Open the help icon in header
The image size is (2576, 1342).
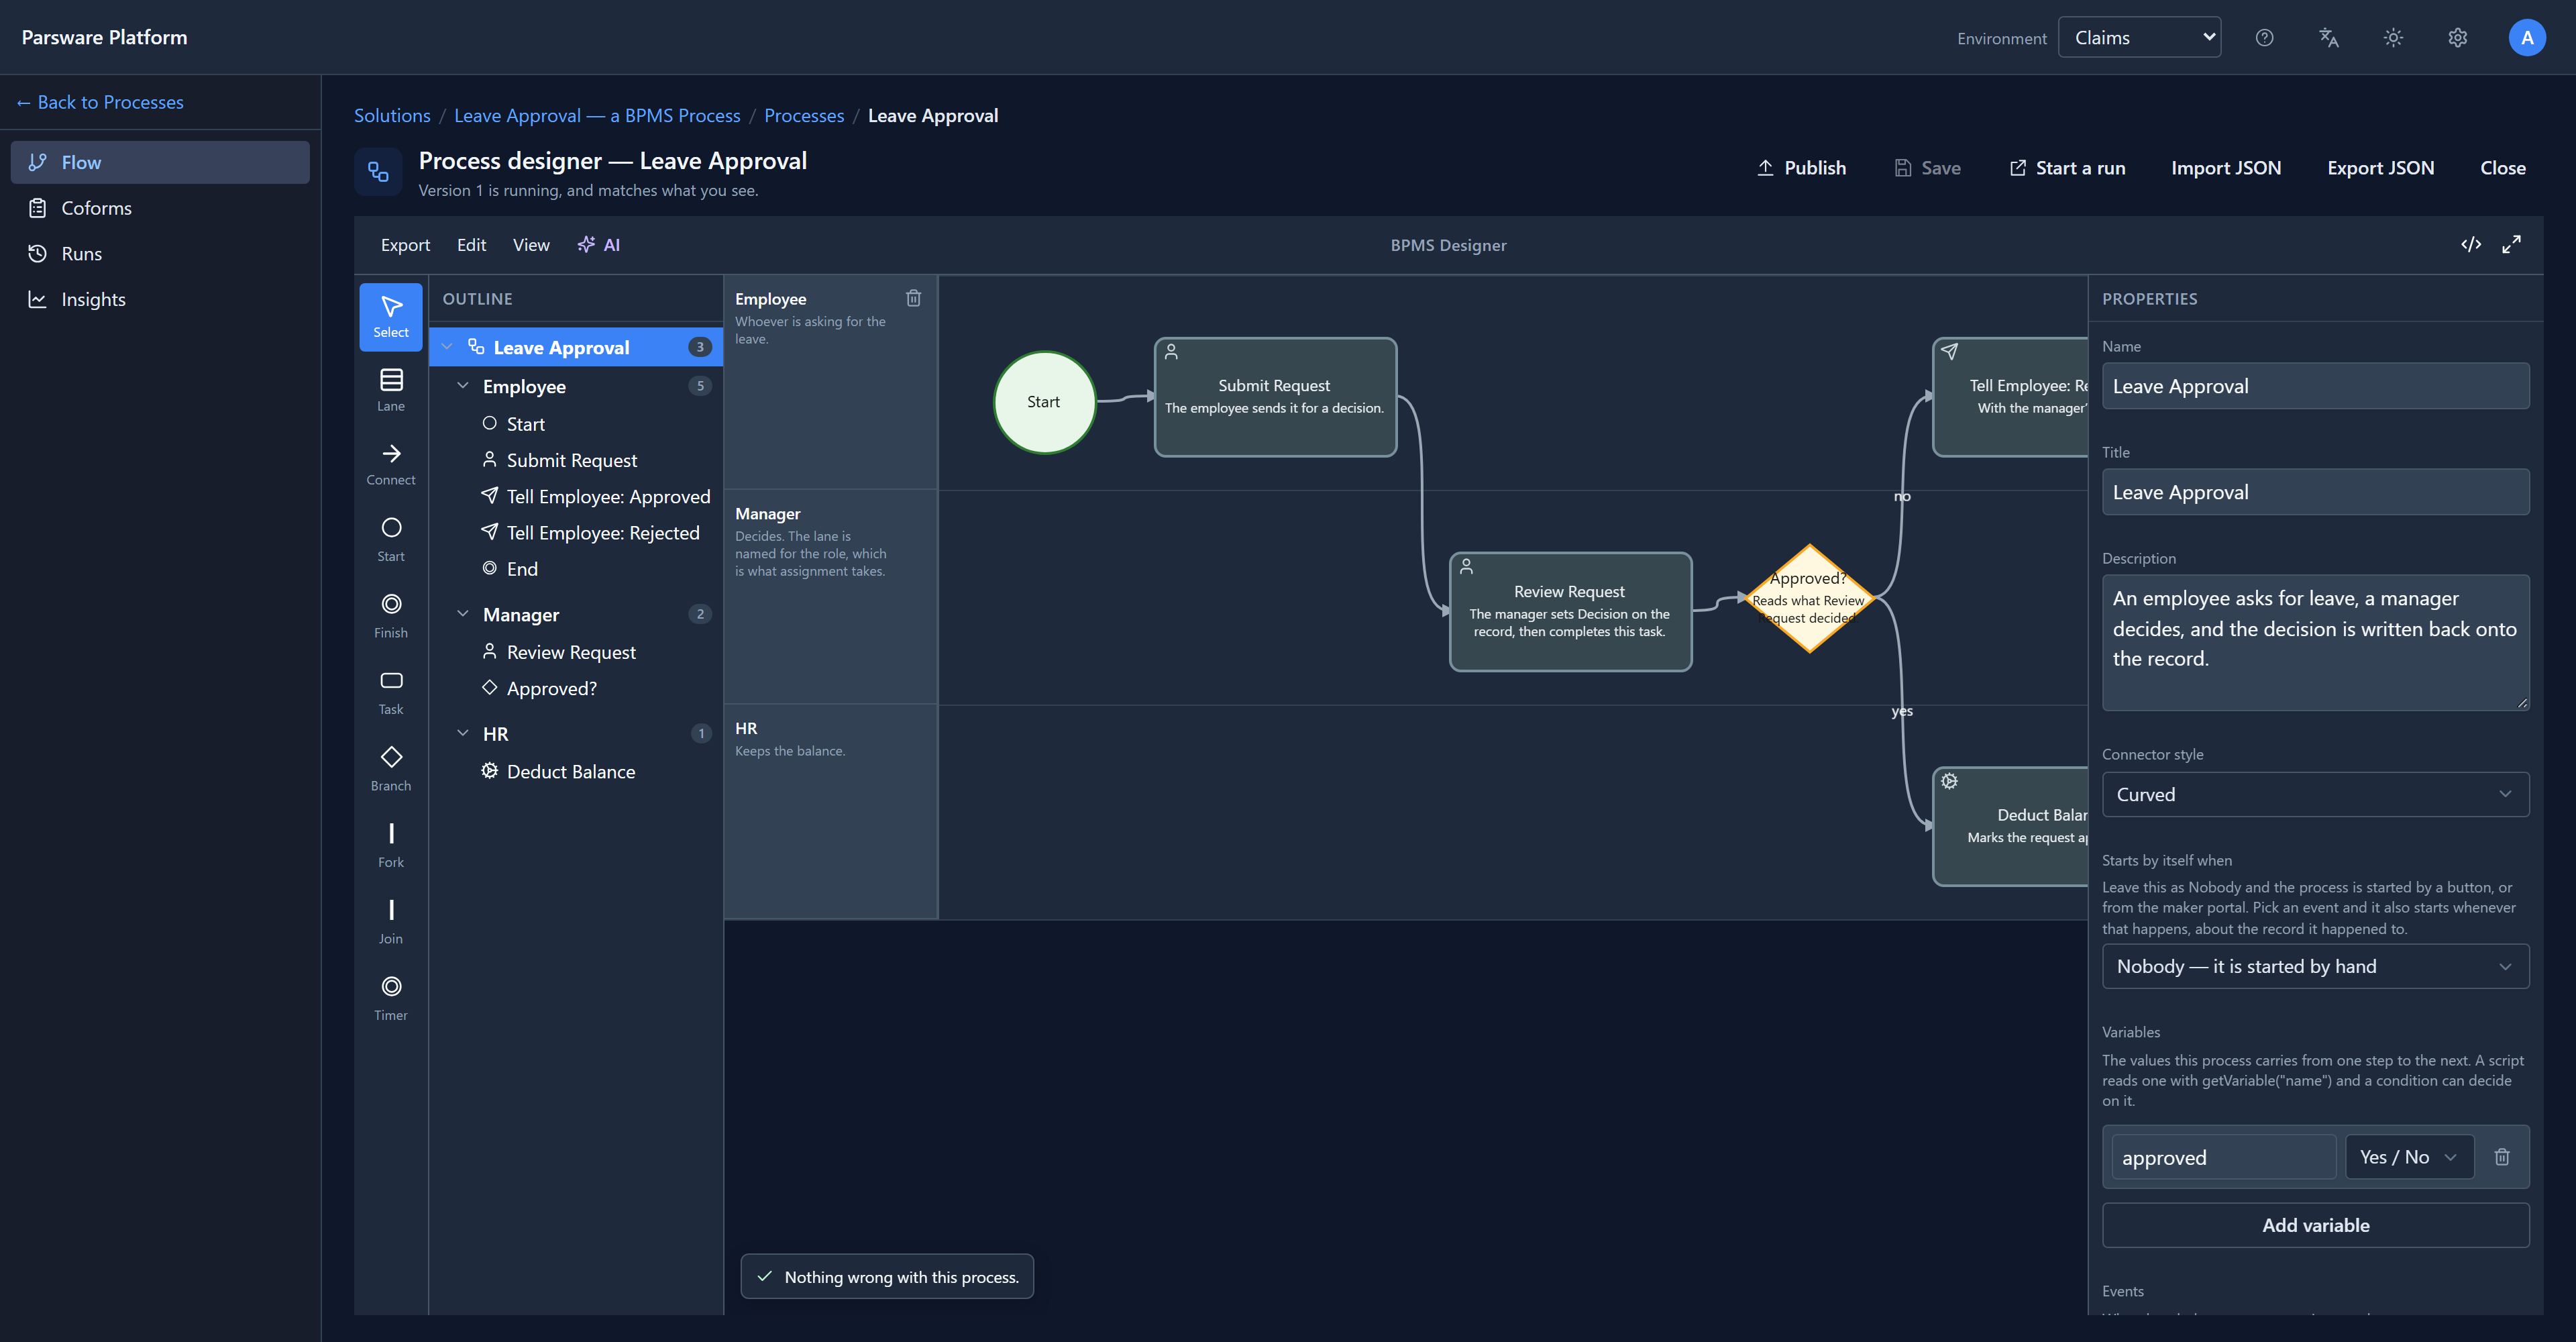tap(2264, 38)
